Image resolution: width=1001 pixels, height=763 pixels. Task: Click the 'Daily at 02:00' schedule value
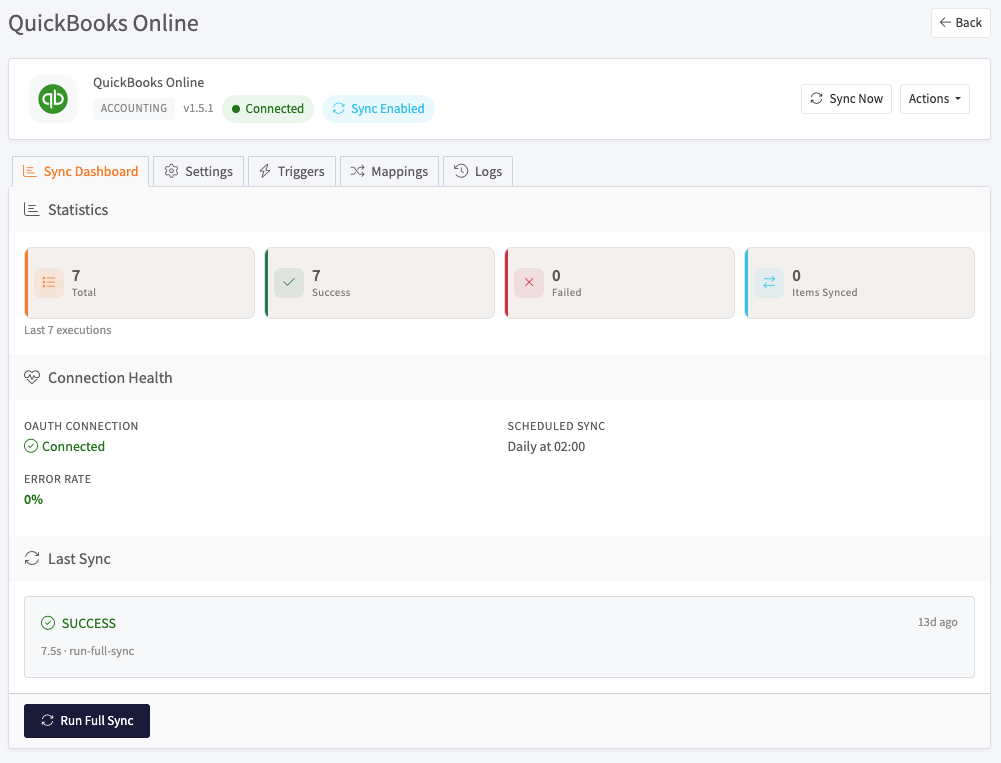pyautogui.click(x=546, y=446)
